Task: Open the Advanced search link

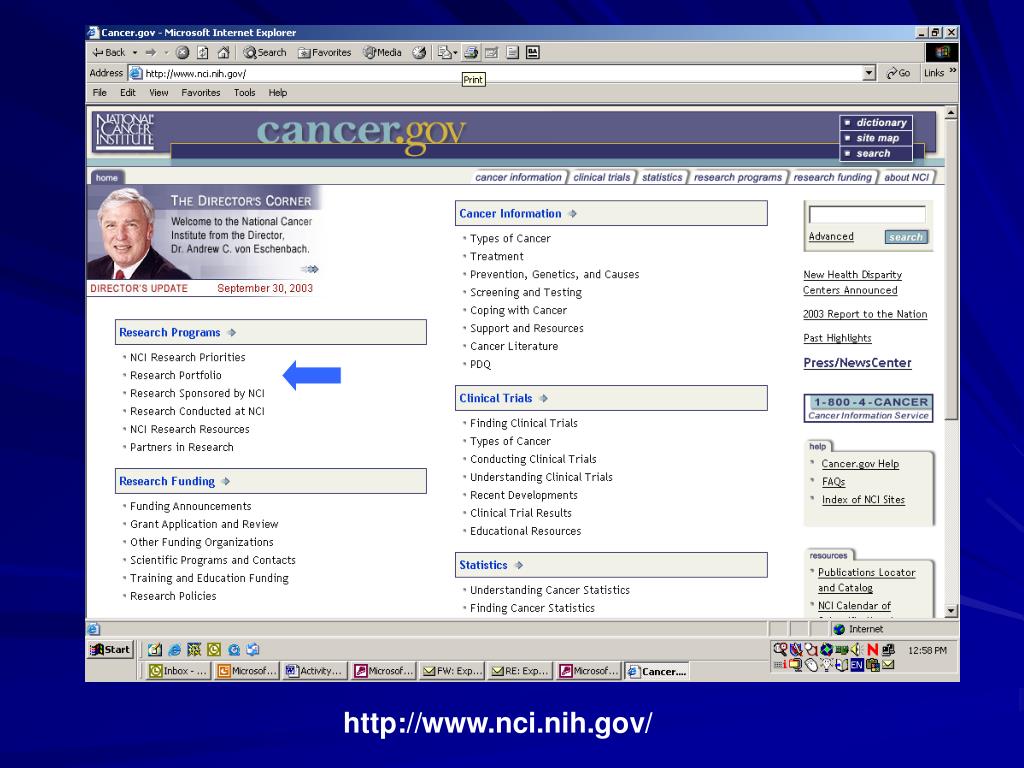Action: [831, 236]
